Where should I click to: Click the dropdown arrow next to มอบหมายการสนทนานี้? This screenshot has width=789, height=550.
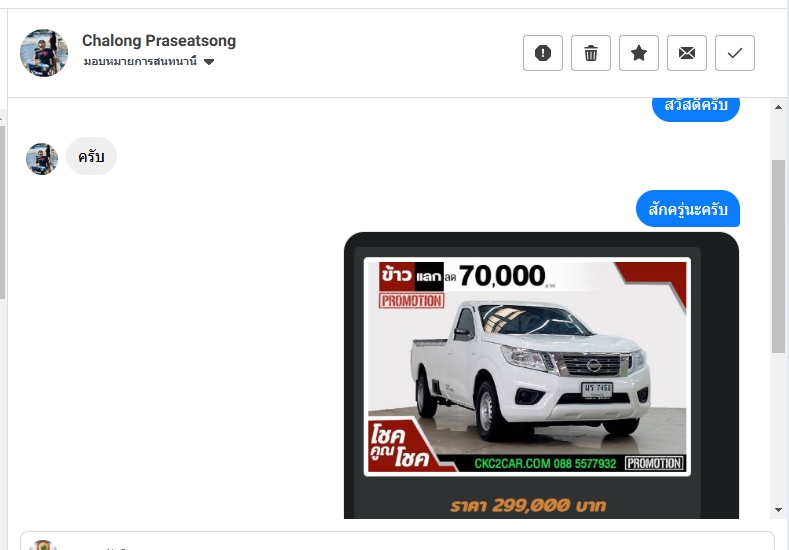209,62
